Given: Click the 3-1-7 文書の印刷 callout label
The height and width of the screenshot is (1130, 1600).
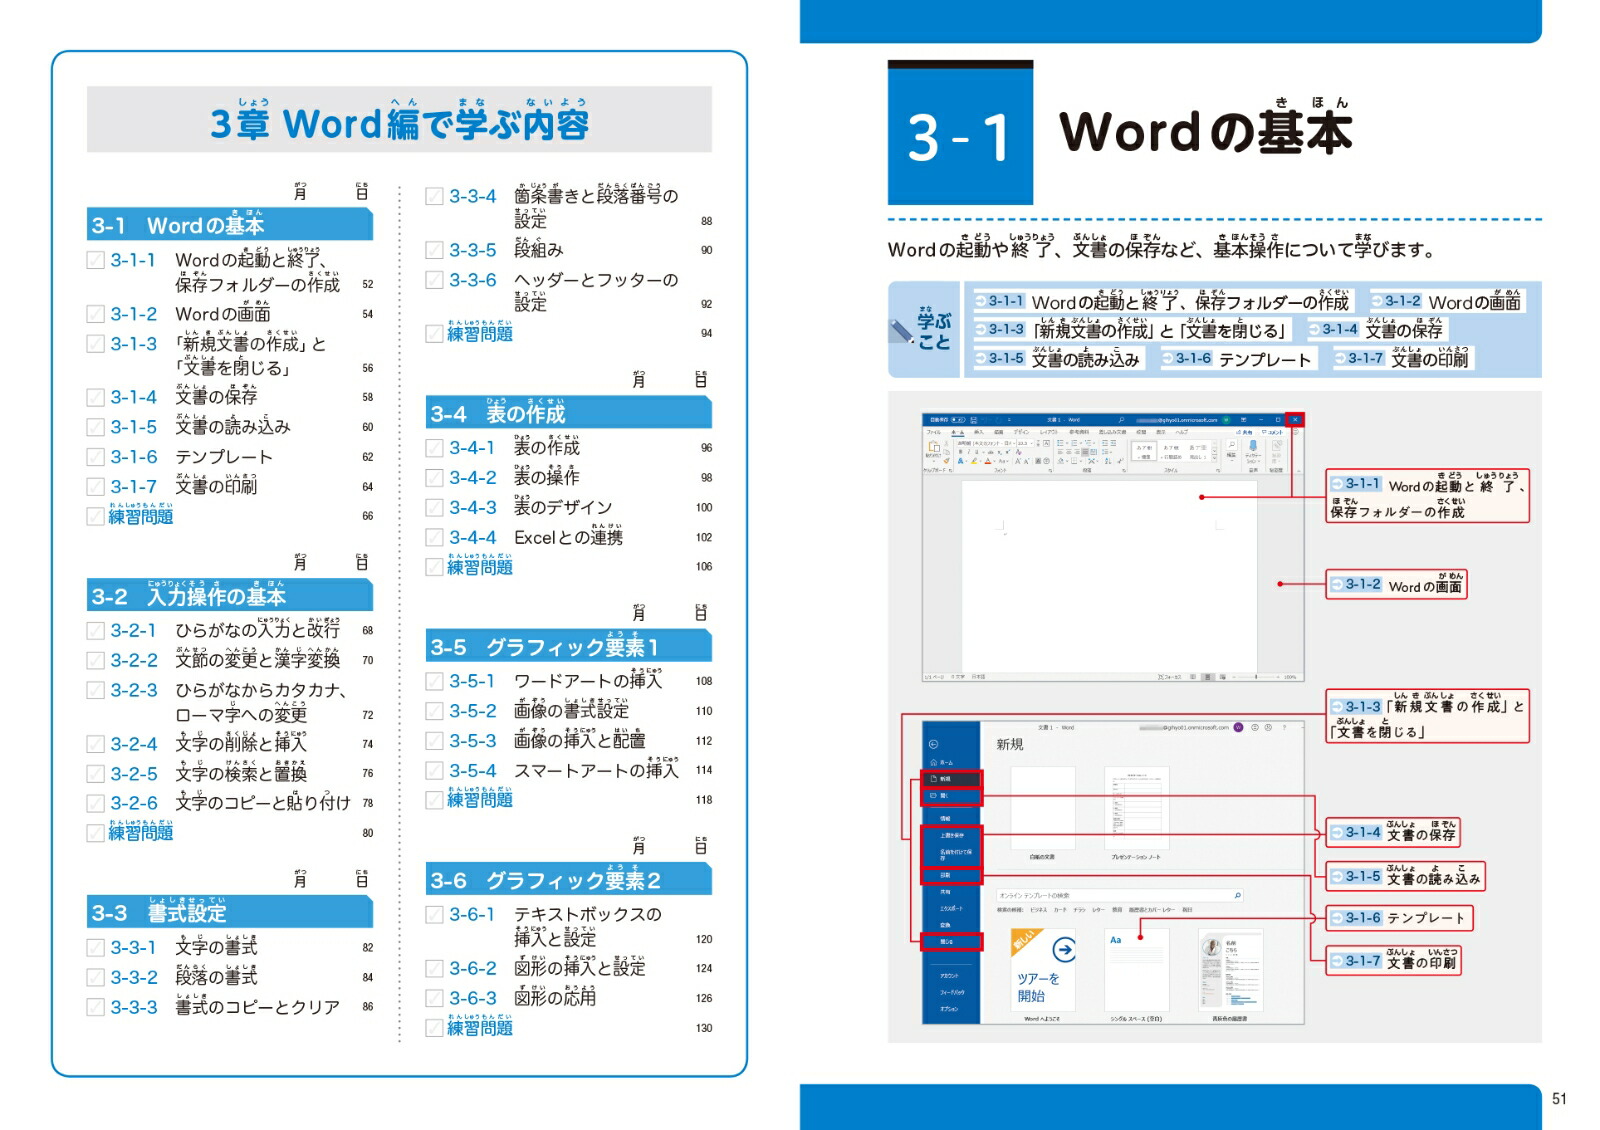Looking at the screenshot, I should click(x=1393, y=960).
